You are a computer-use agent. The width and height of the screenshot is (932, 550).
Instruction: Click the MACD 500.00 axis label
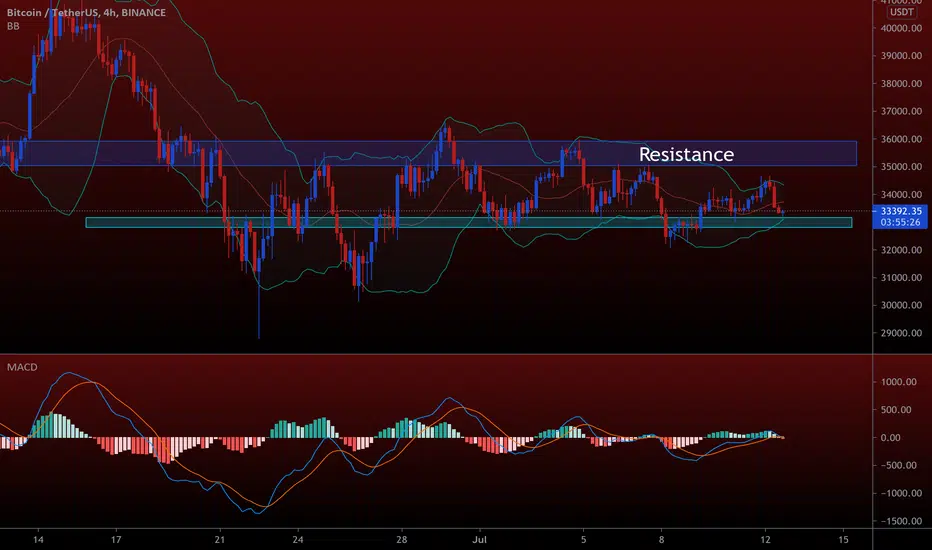(896, 410)
